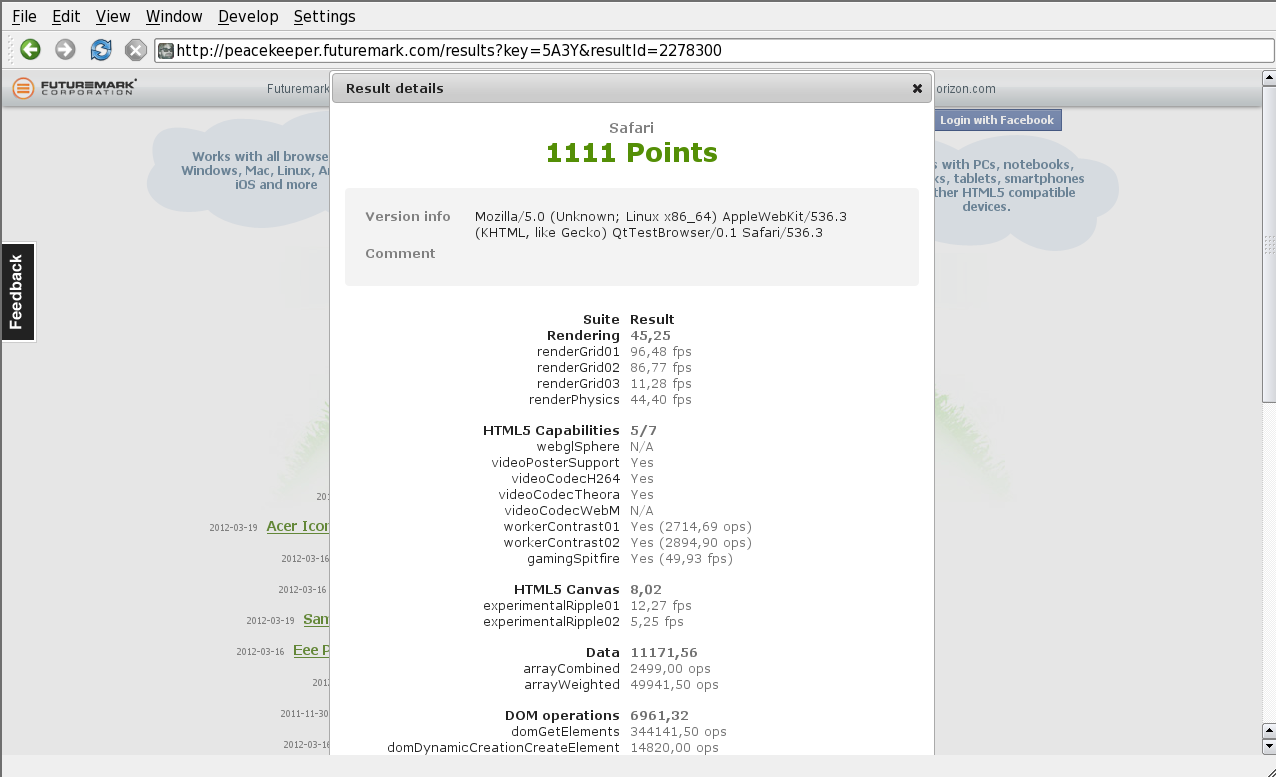
Task: Open the File menu
Action: 24,16
